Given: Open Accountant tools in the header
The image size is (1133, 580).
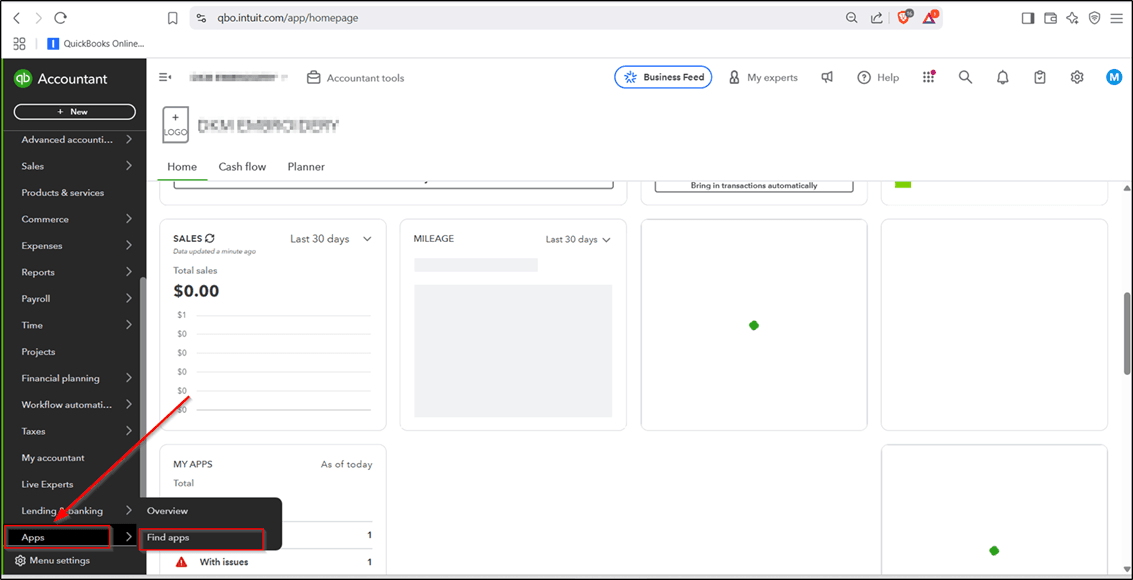Looking at the screenshot, I should click(356, 78).
